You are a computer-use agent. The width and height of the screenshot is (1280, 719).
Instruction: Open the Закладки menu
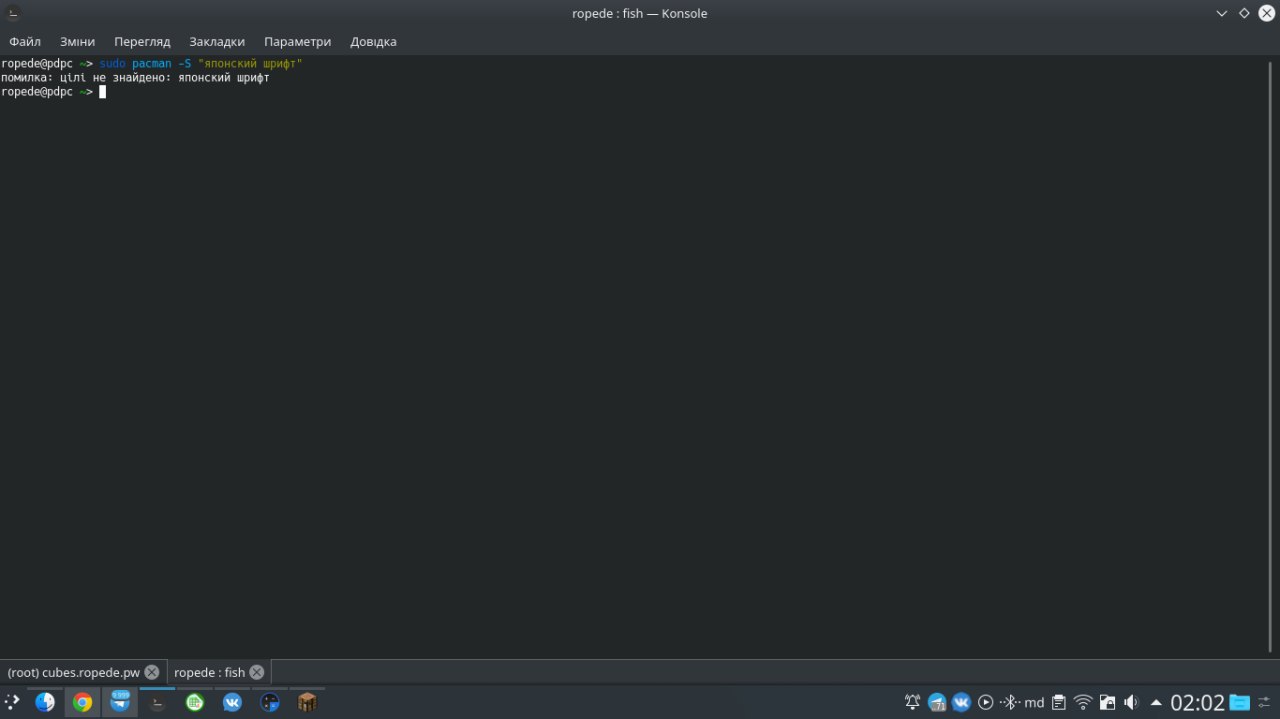(217, 41)
